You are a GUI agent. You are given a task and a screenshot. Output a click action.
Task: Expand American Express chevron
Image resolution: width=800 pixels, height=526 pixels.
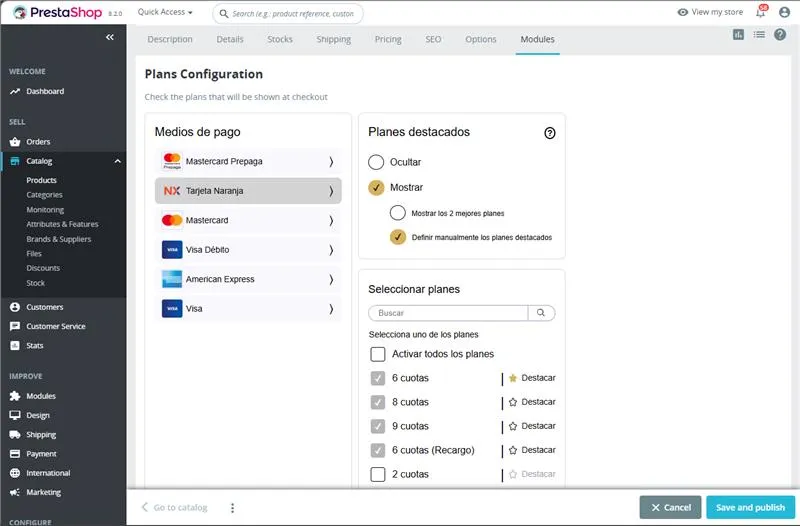[331, 280]
